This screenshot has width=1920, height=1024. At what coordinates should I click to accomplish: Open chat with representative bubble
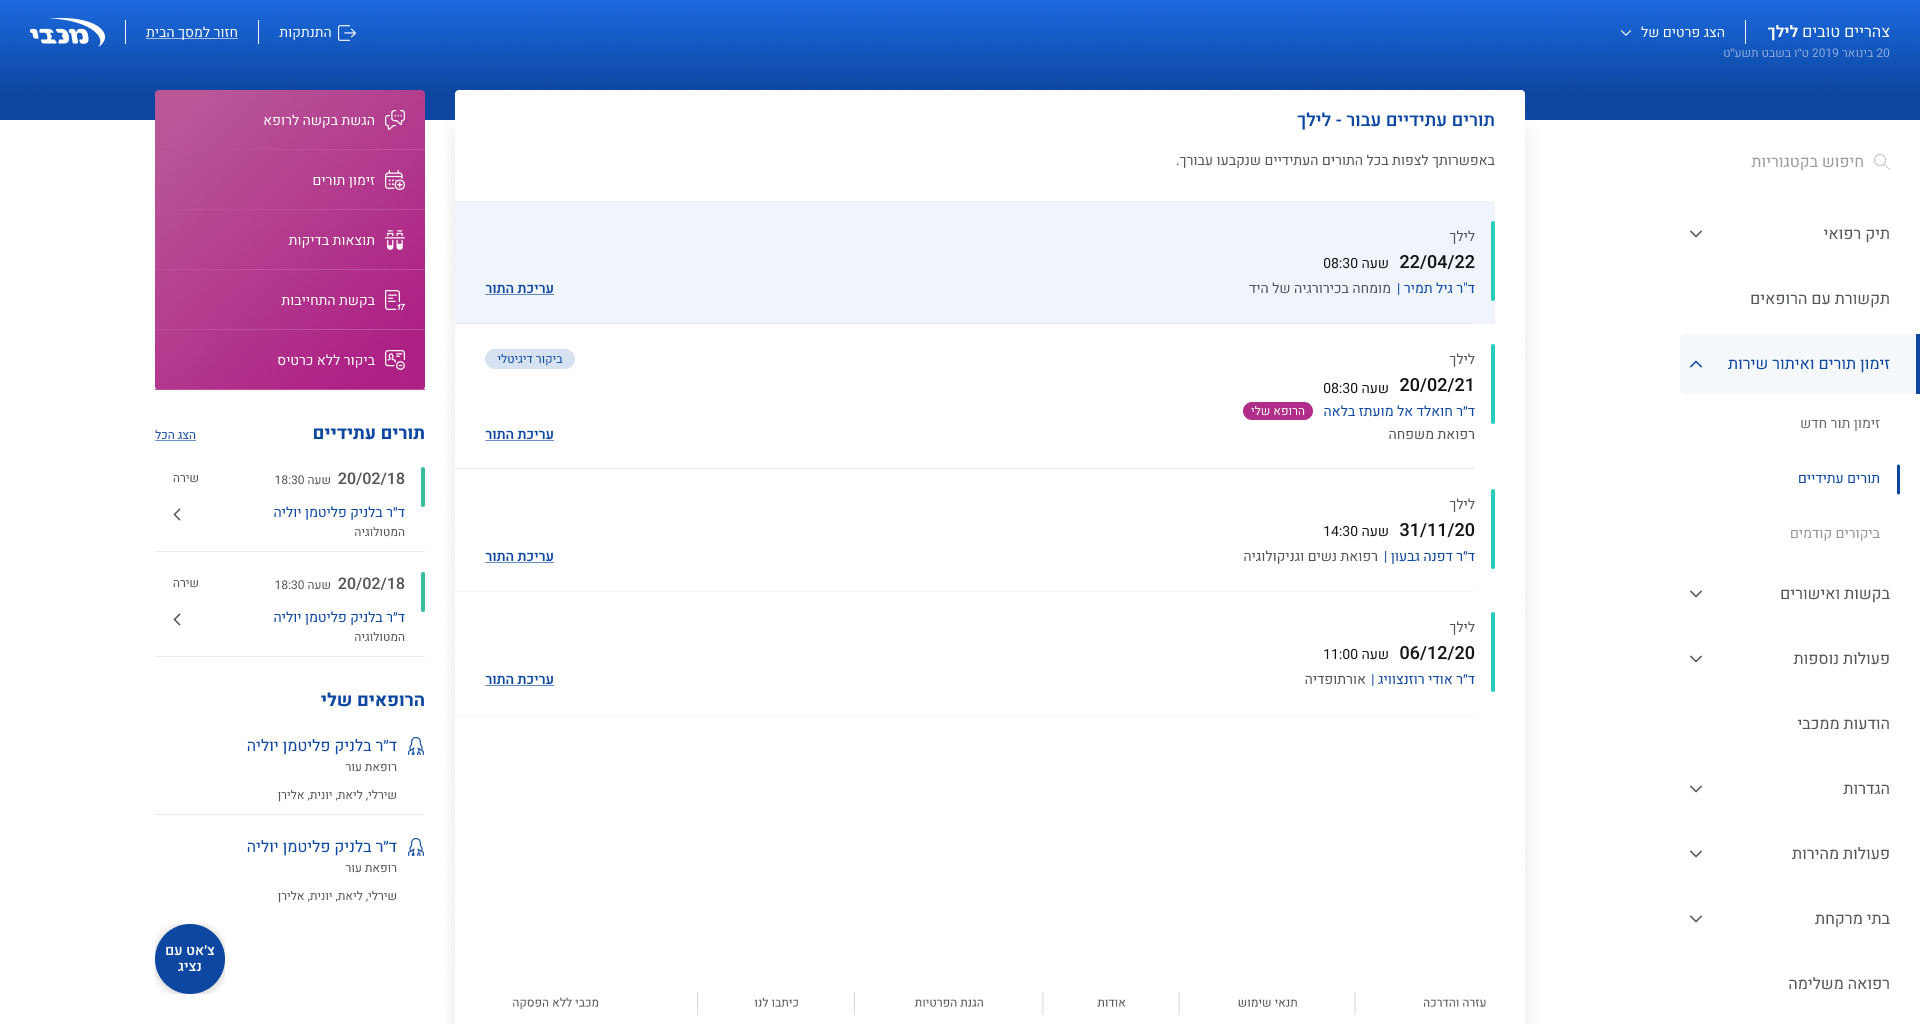[x=190, y=959]
